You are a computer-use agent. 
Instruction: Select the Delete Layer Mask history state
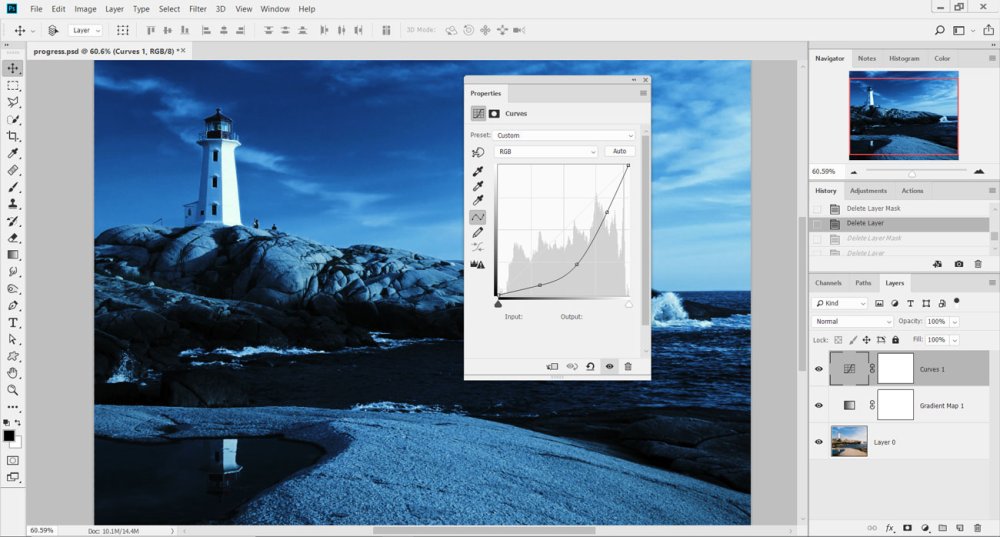tap(873, 209)
